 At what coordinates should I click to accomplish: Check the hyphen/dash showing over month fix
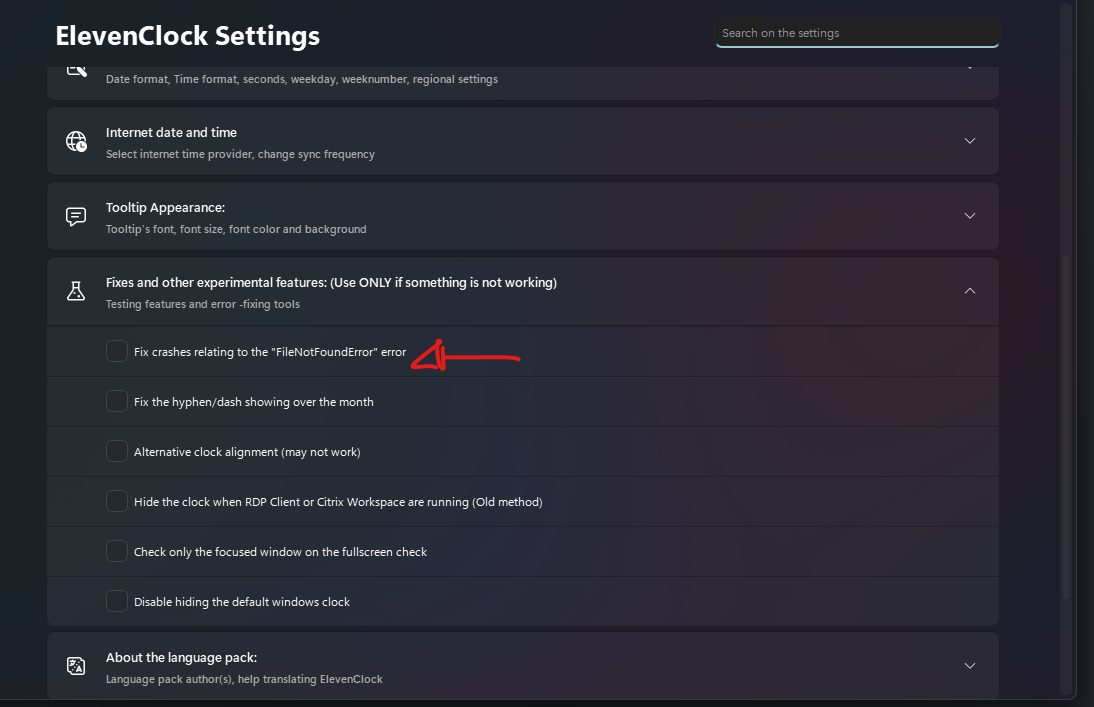[117, 400]
